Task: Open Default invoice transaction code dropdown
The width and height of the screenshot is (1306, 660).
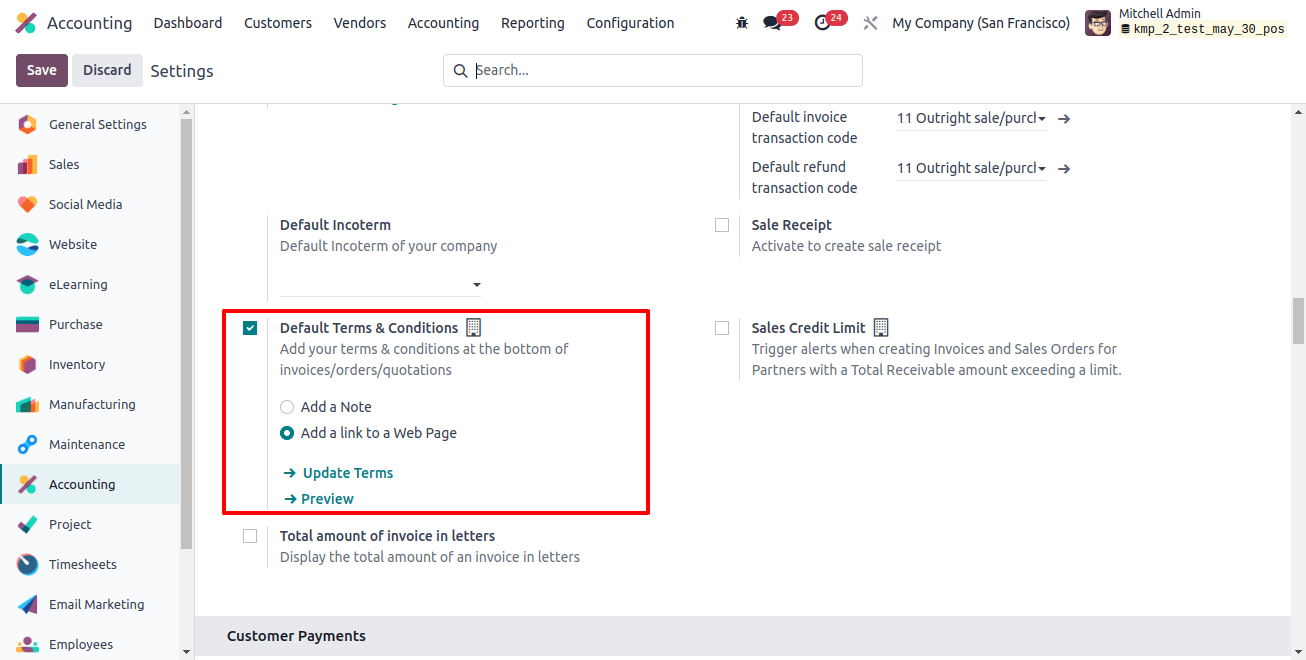Action: click(971, 118)
